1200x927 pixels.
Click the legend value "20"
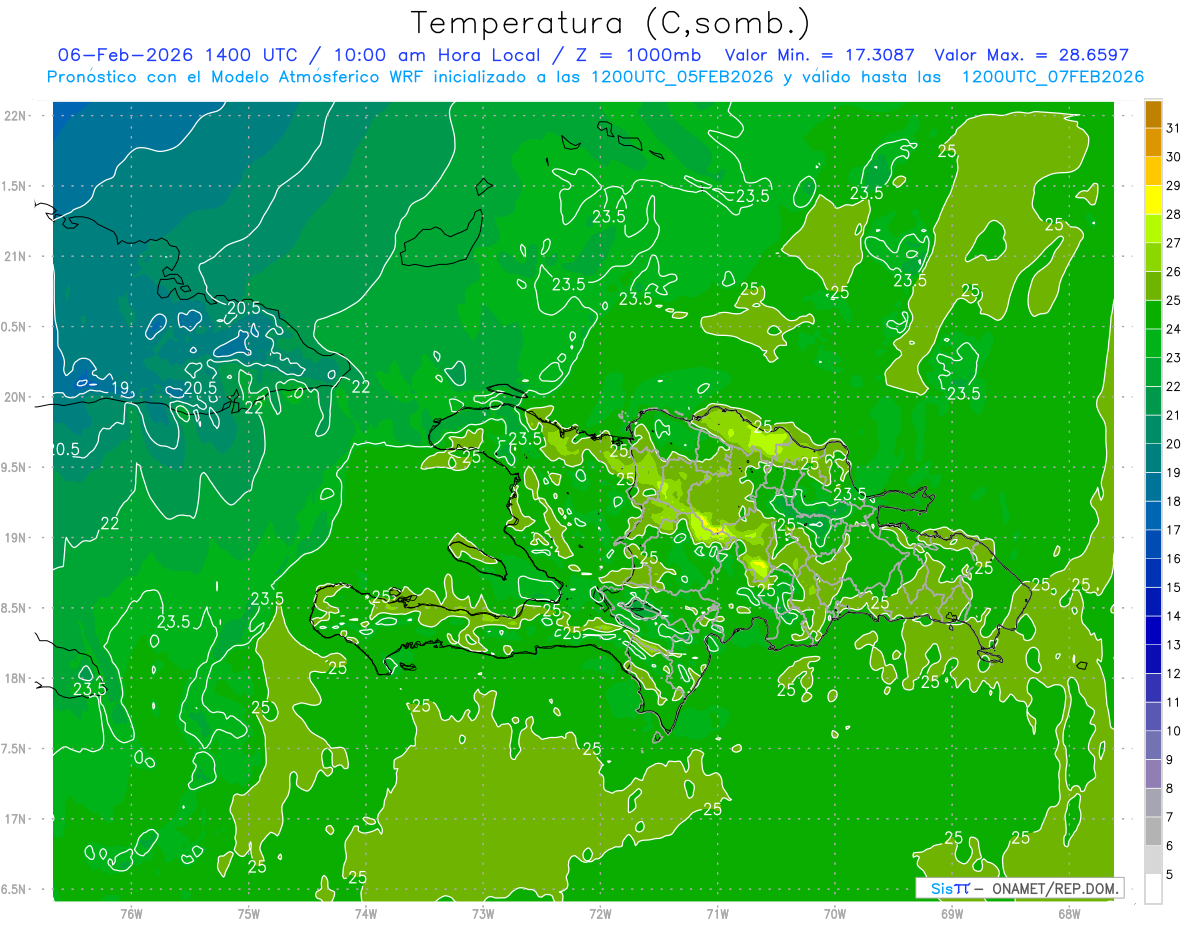[1174, 444]
